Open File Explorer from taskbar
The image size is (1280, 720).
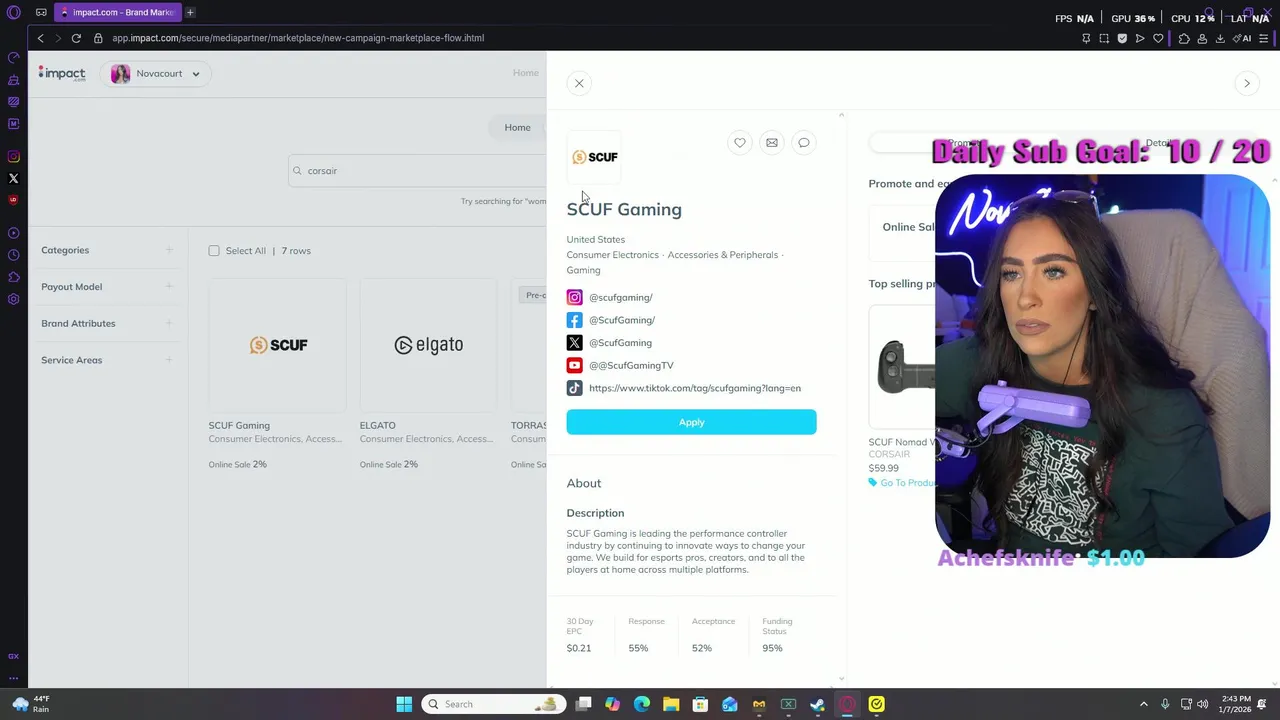(x=671, y=704)
